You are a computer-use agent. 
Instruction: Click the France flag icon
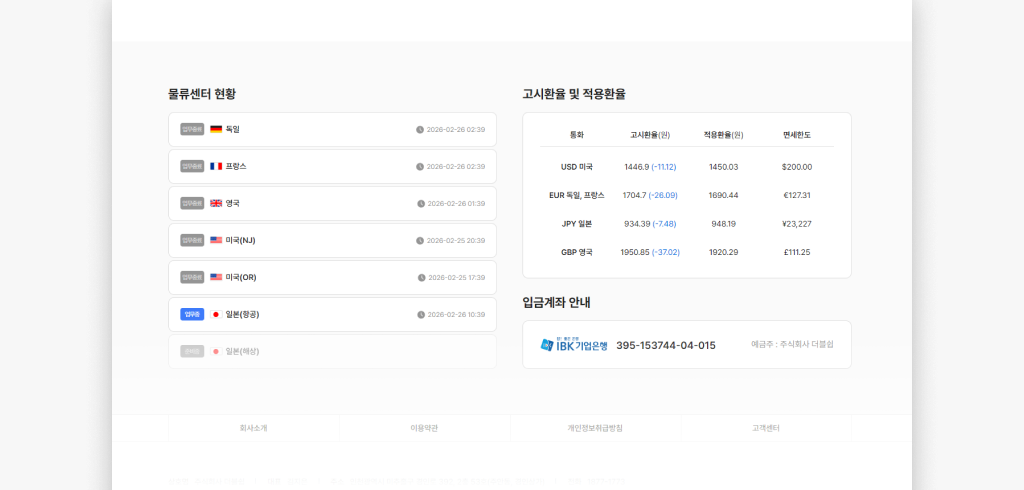[216, 167]
